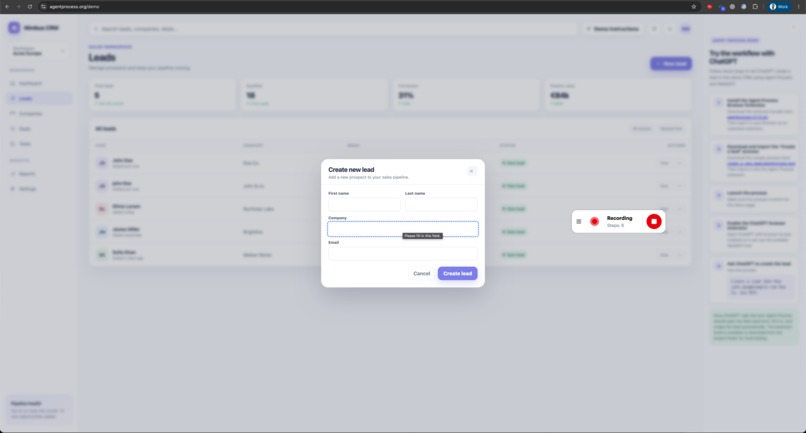
Task: Click the red extension icon in toolbar
Action: click(x=709, y=7)
